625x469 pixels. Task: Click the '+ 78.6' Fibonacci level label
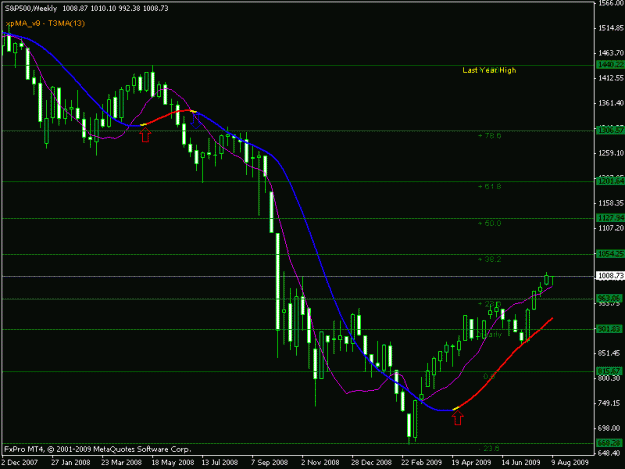tap(489, 136)
